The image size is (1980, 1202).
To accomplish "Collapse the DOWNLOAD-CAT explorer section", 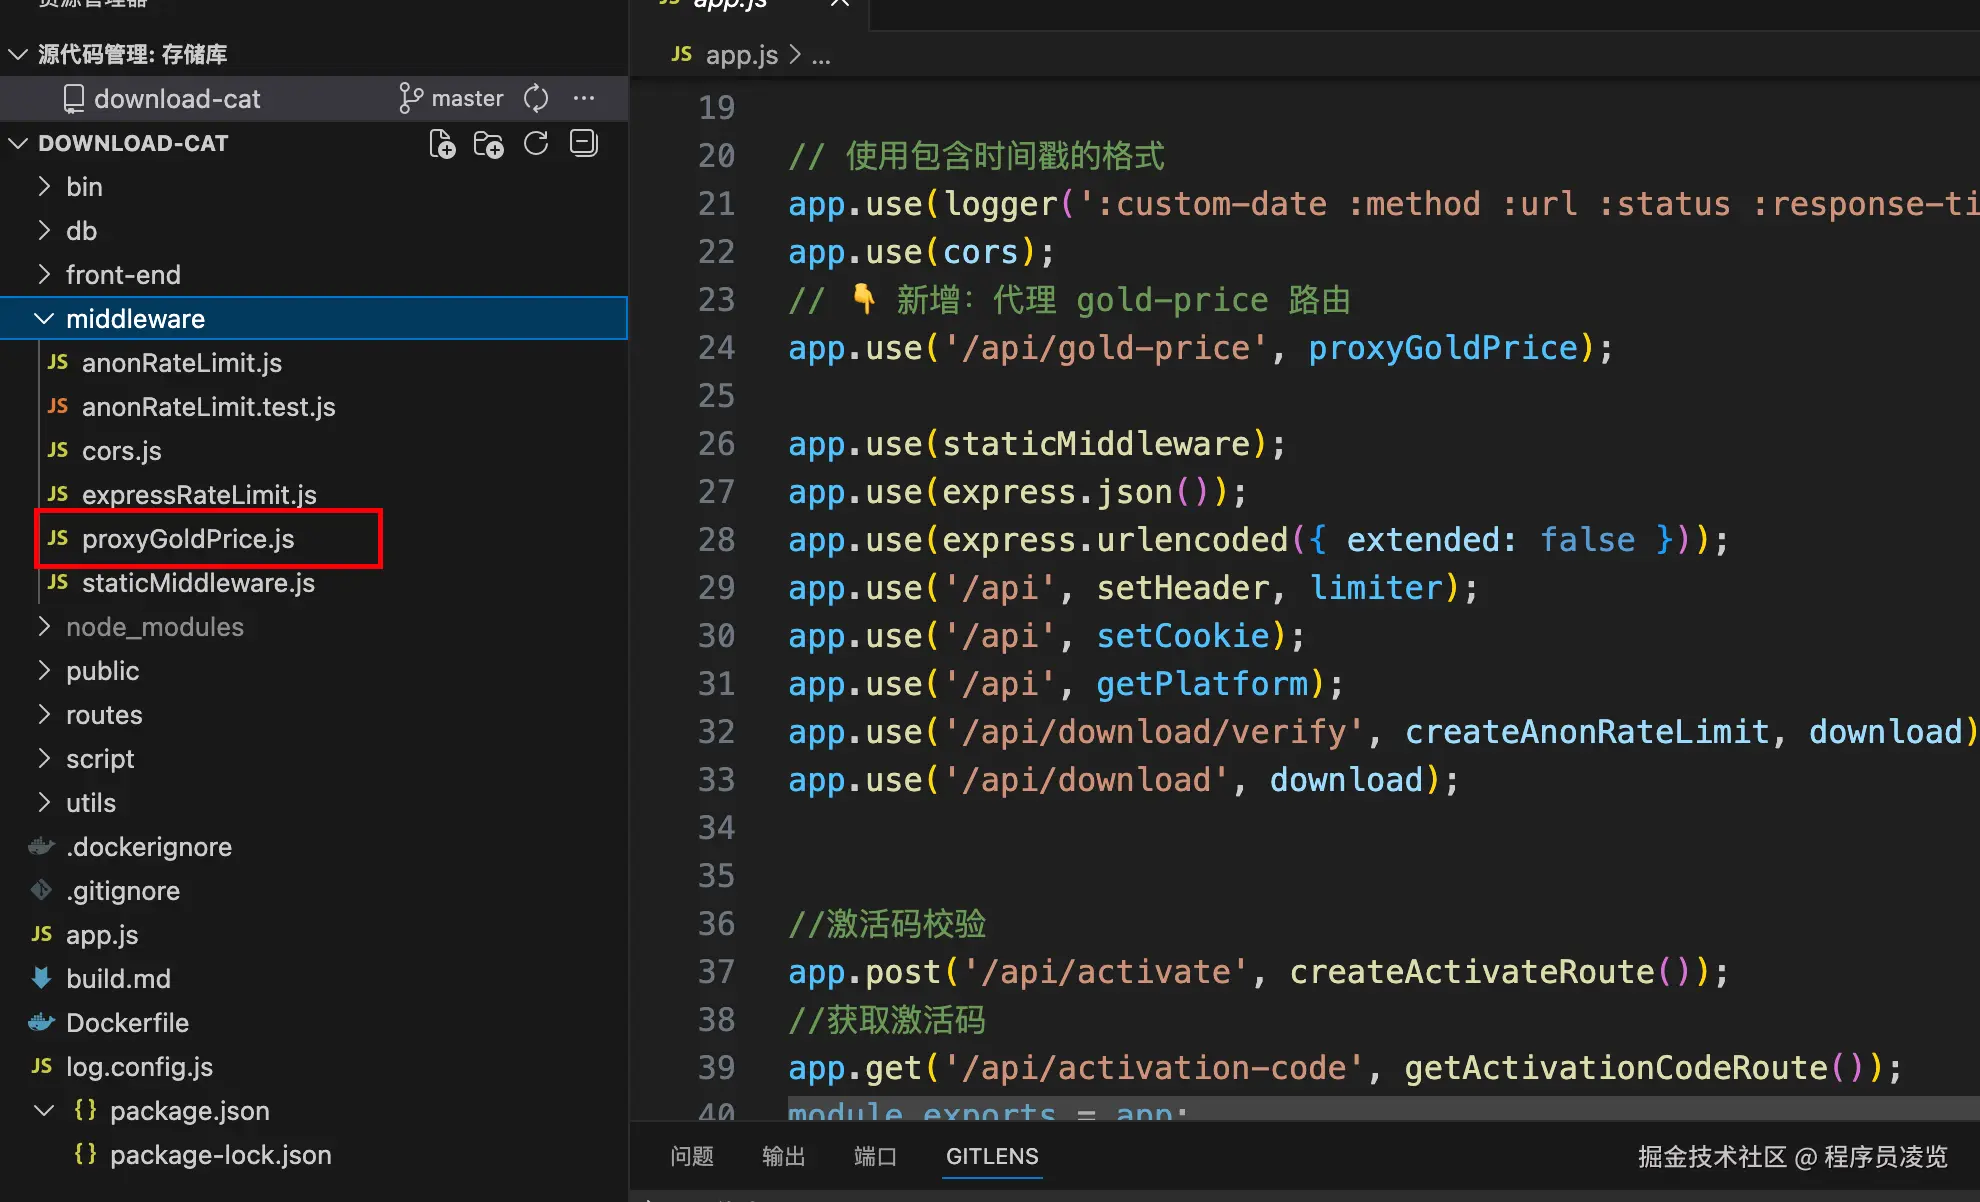I will [18, 143].
